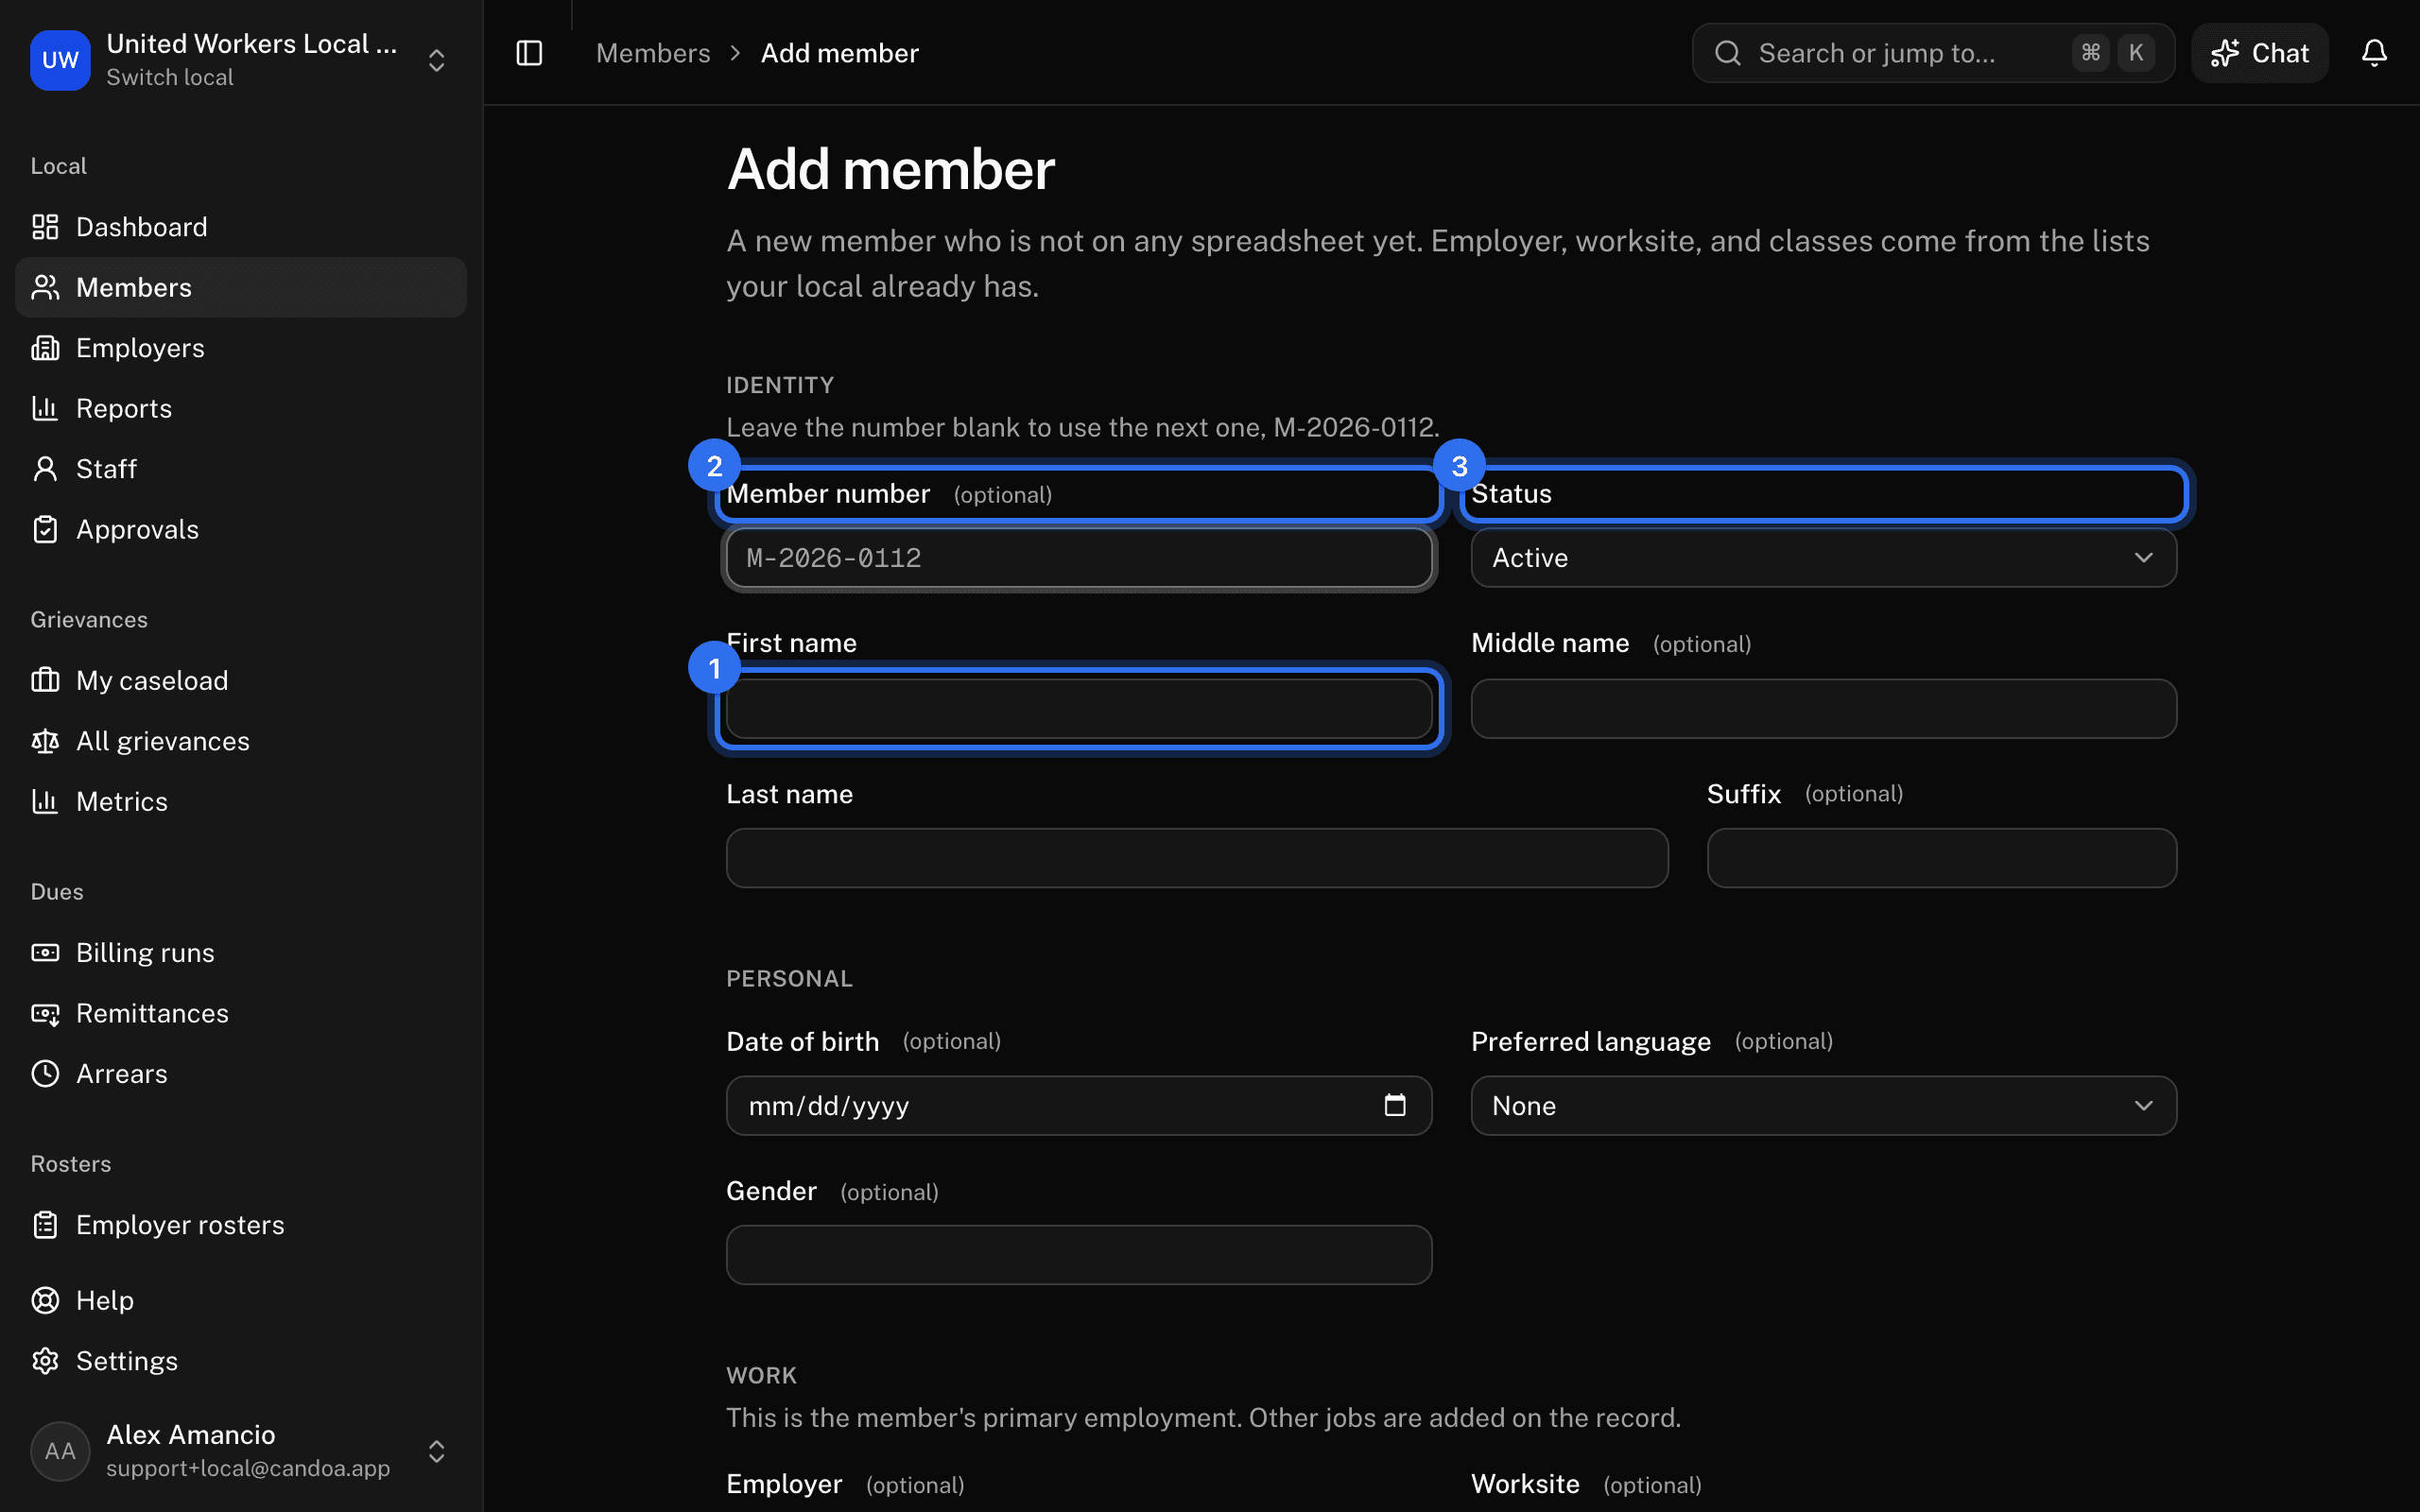Click the Staff person icon
This screenshot has height=1512, width=2420.
[x=45, y=469]
